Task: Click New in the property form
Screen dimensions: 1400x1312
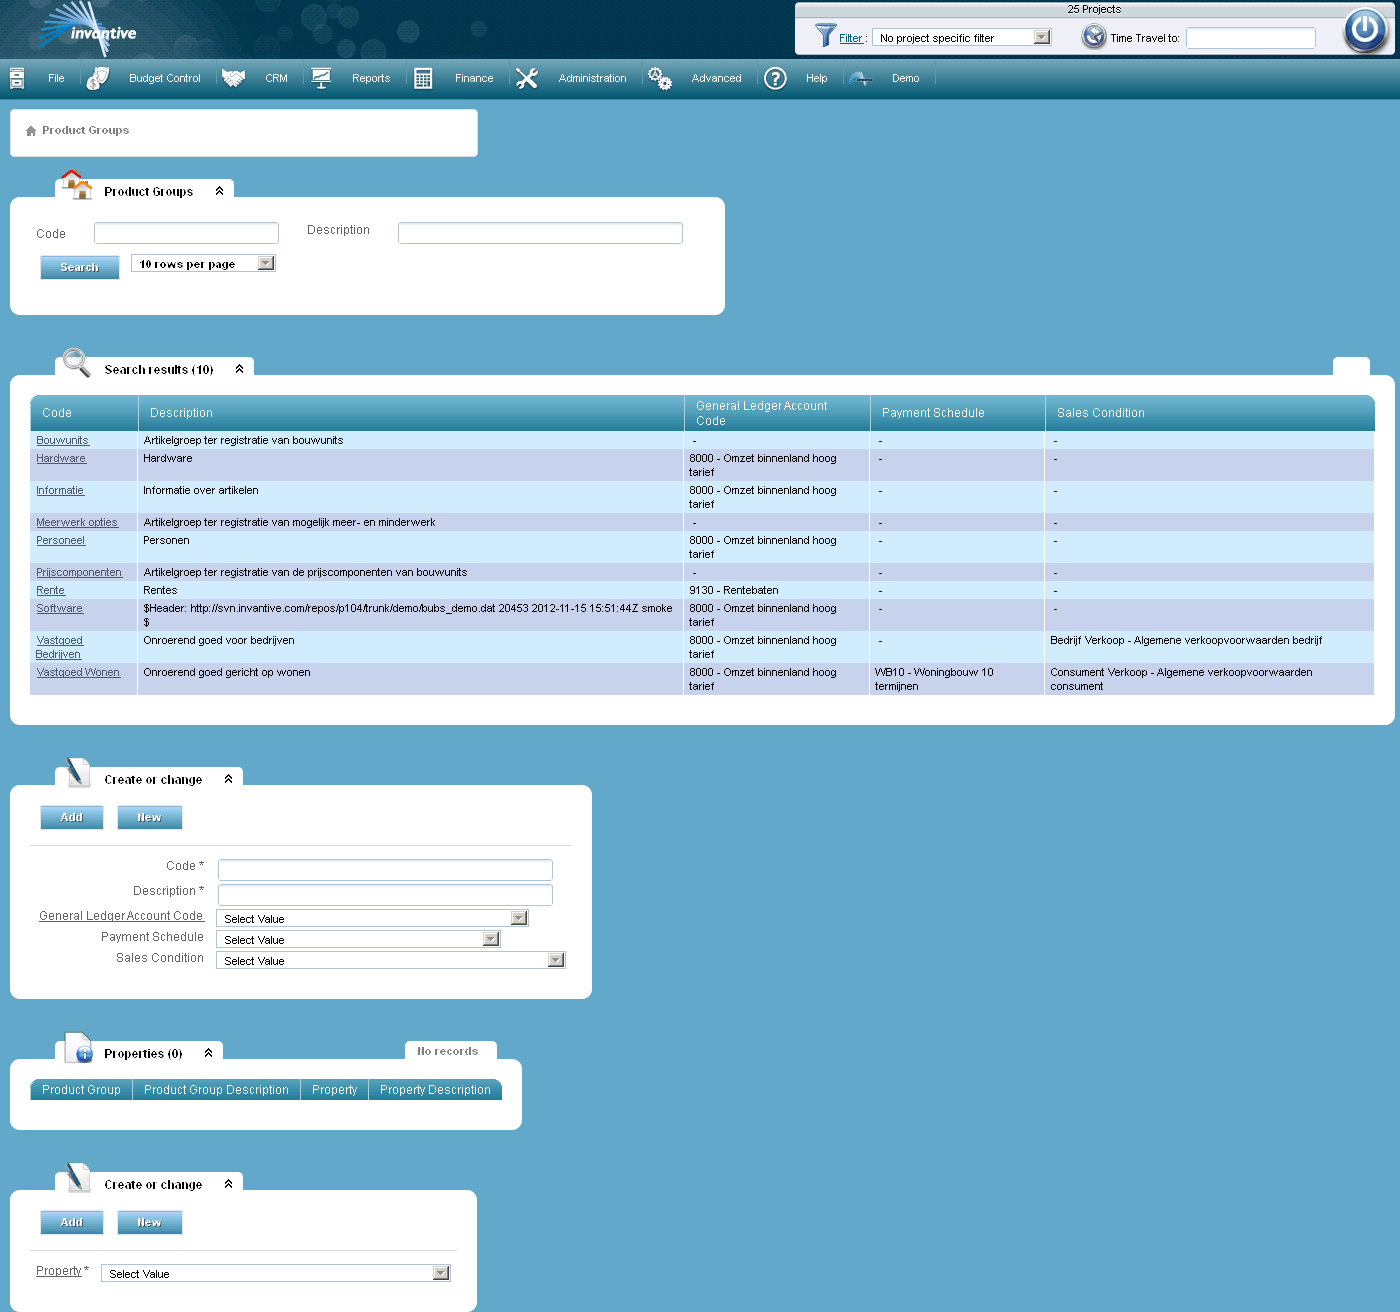Action: [x=150, y=1222]
